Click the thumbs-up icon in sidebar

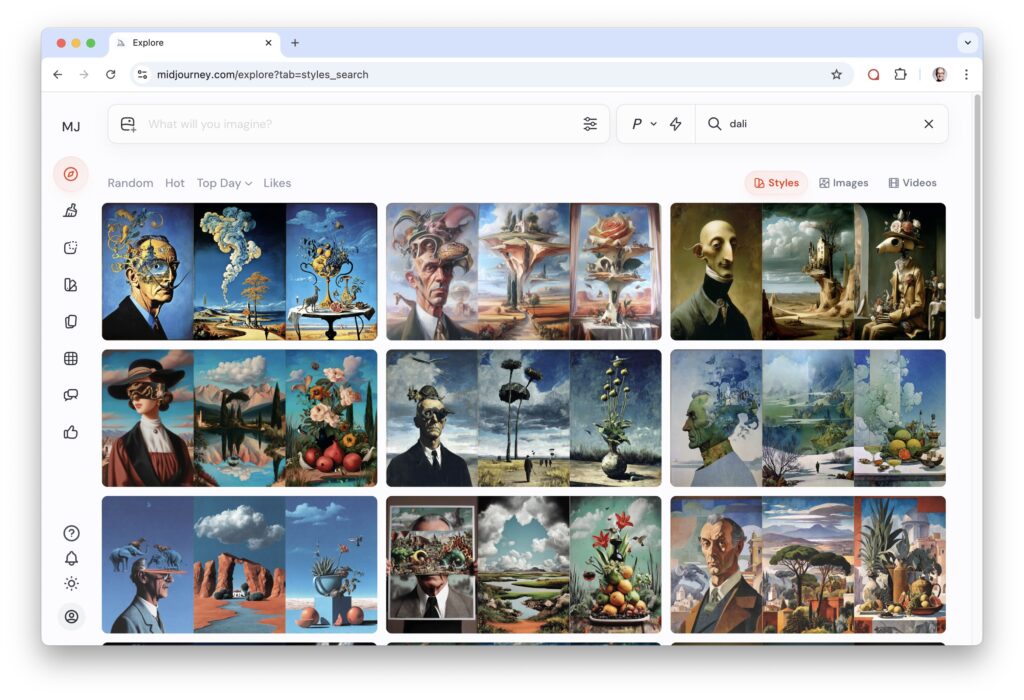[71, 432]
